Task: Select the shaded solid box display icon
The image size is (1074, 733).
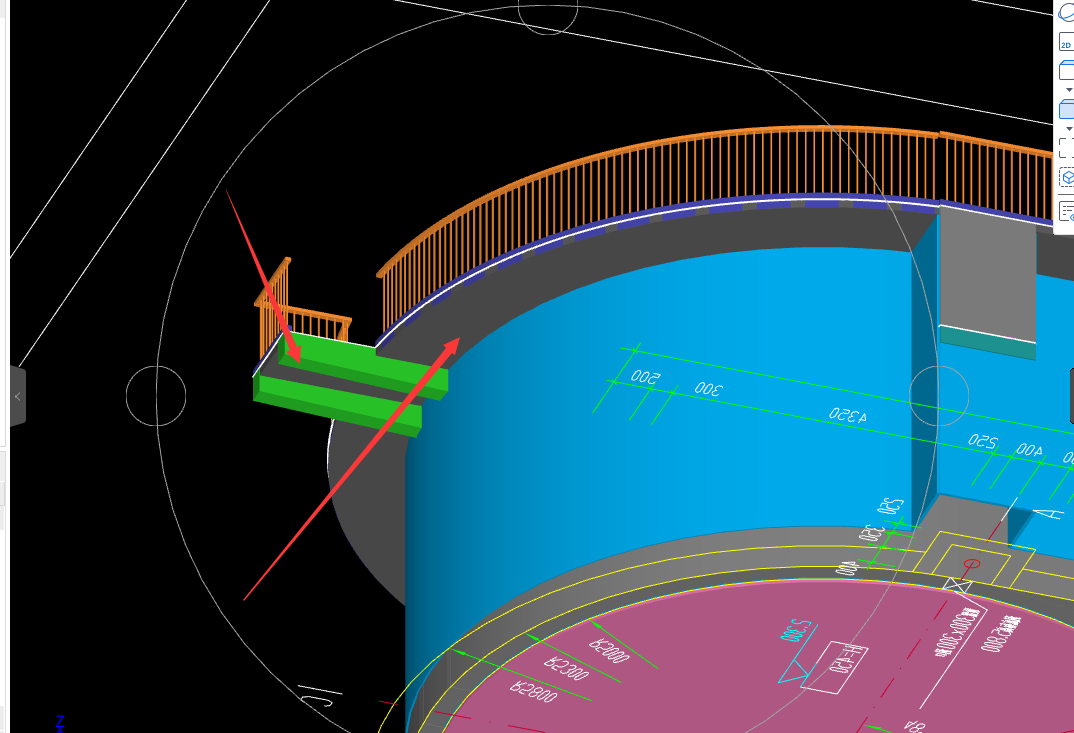Action: (x=1067, y=109)
